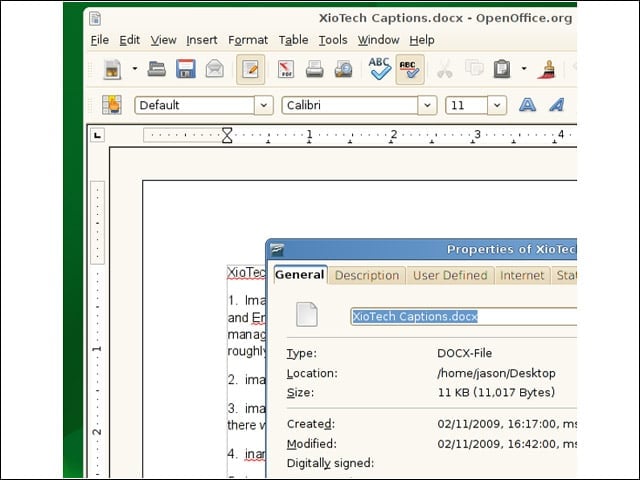The image size is (640, 480).
Task: Switch to the Description tab
Action: [367, 276]
